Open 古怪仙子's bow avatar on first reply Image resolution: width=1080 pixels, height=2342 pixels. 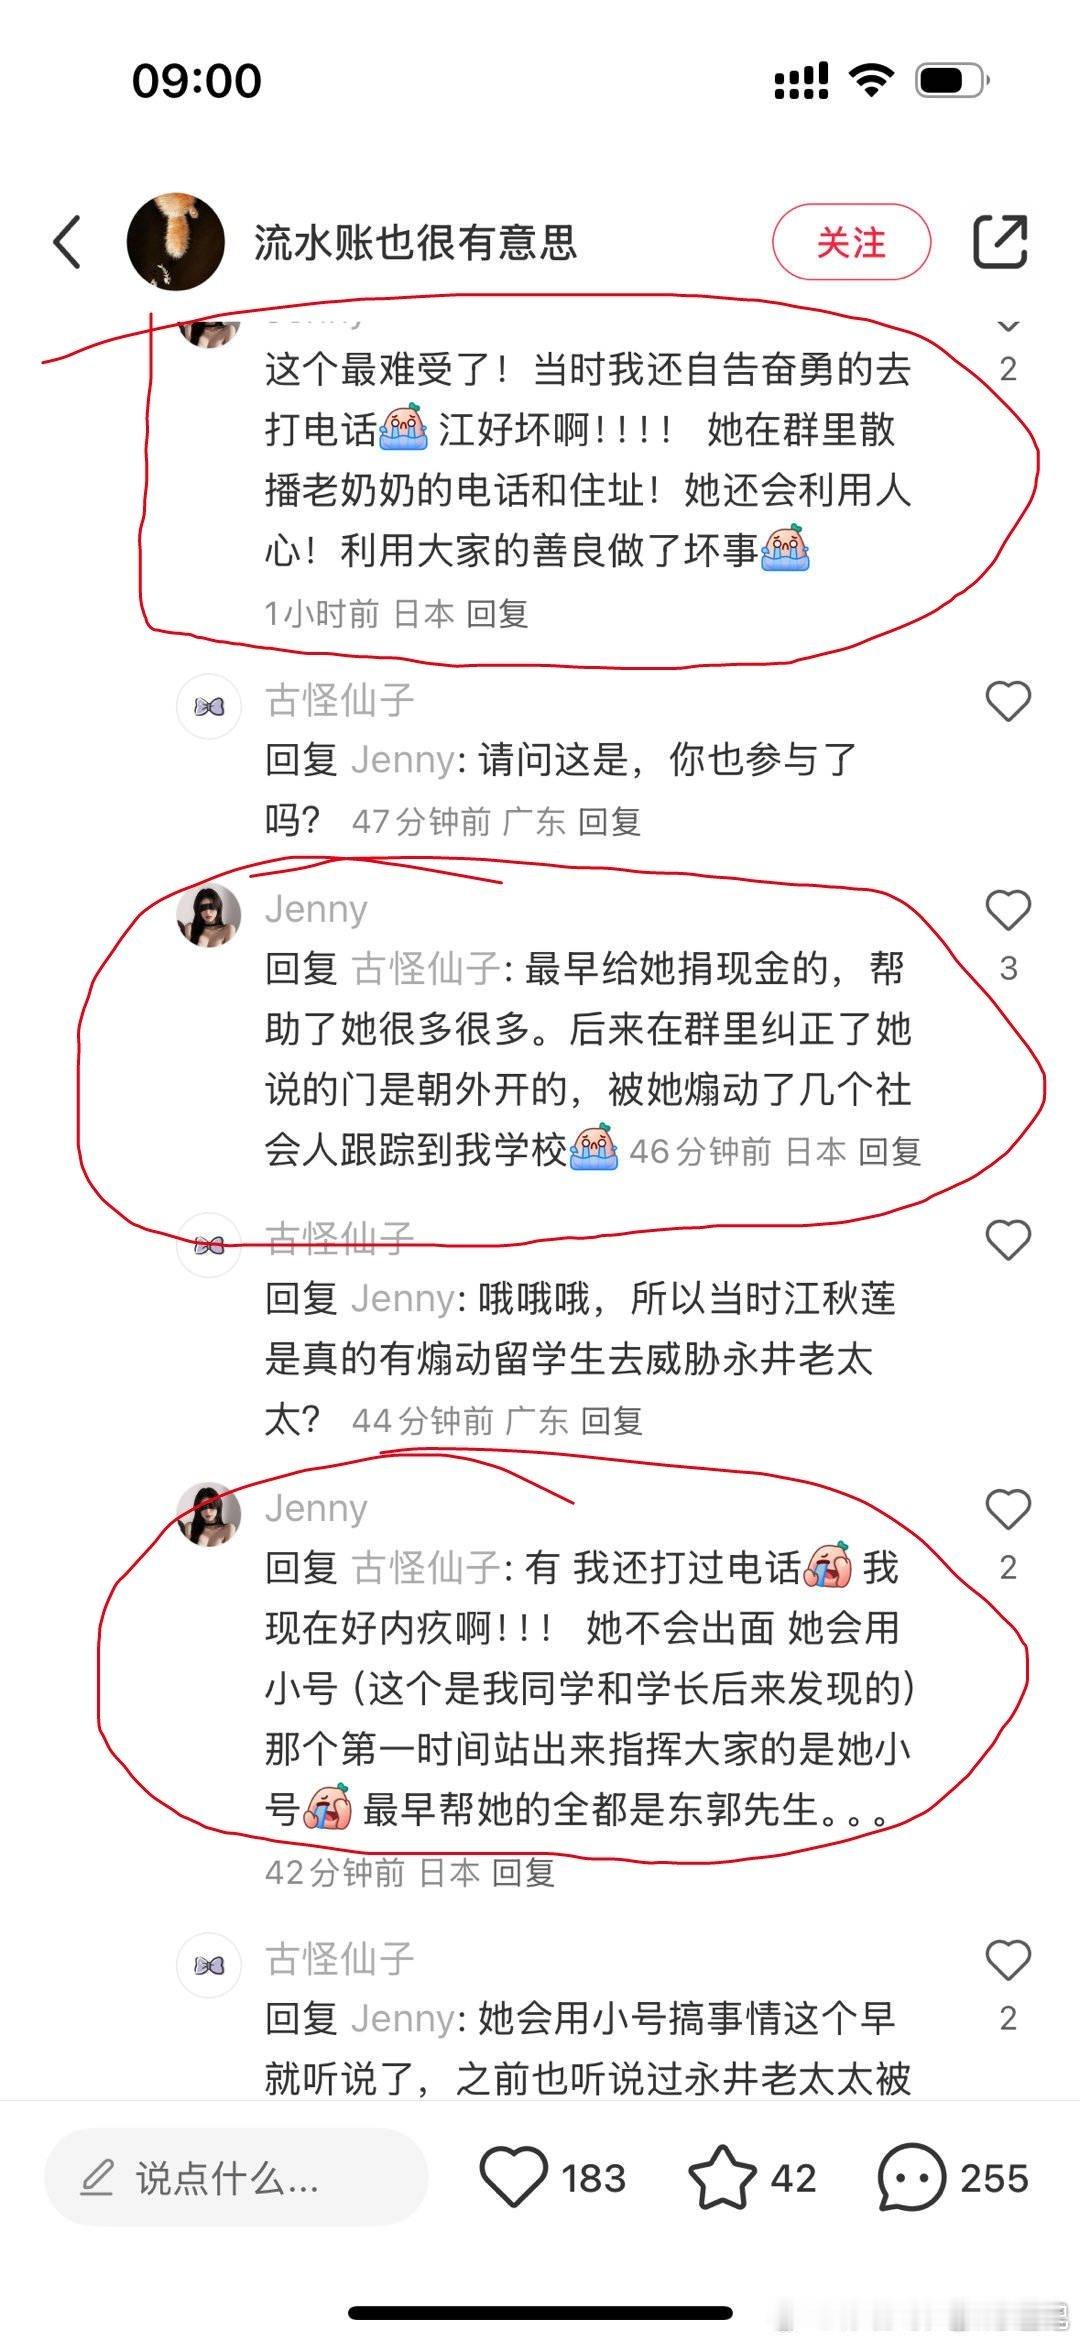pos(209,707)
